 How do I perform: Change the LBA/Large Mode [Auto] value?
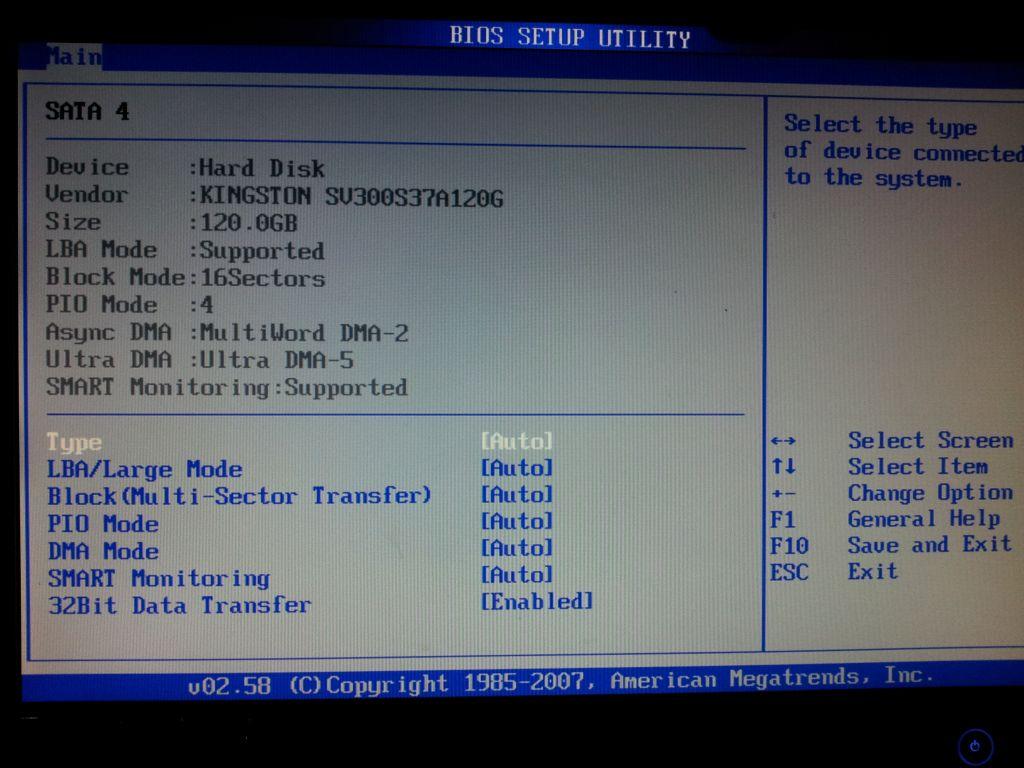517,468
